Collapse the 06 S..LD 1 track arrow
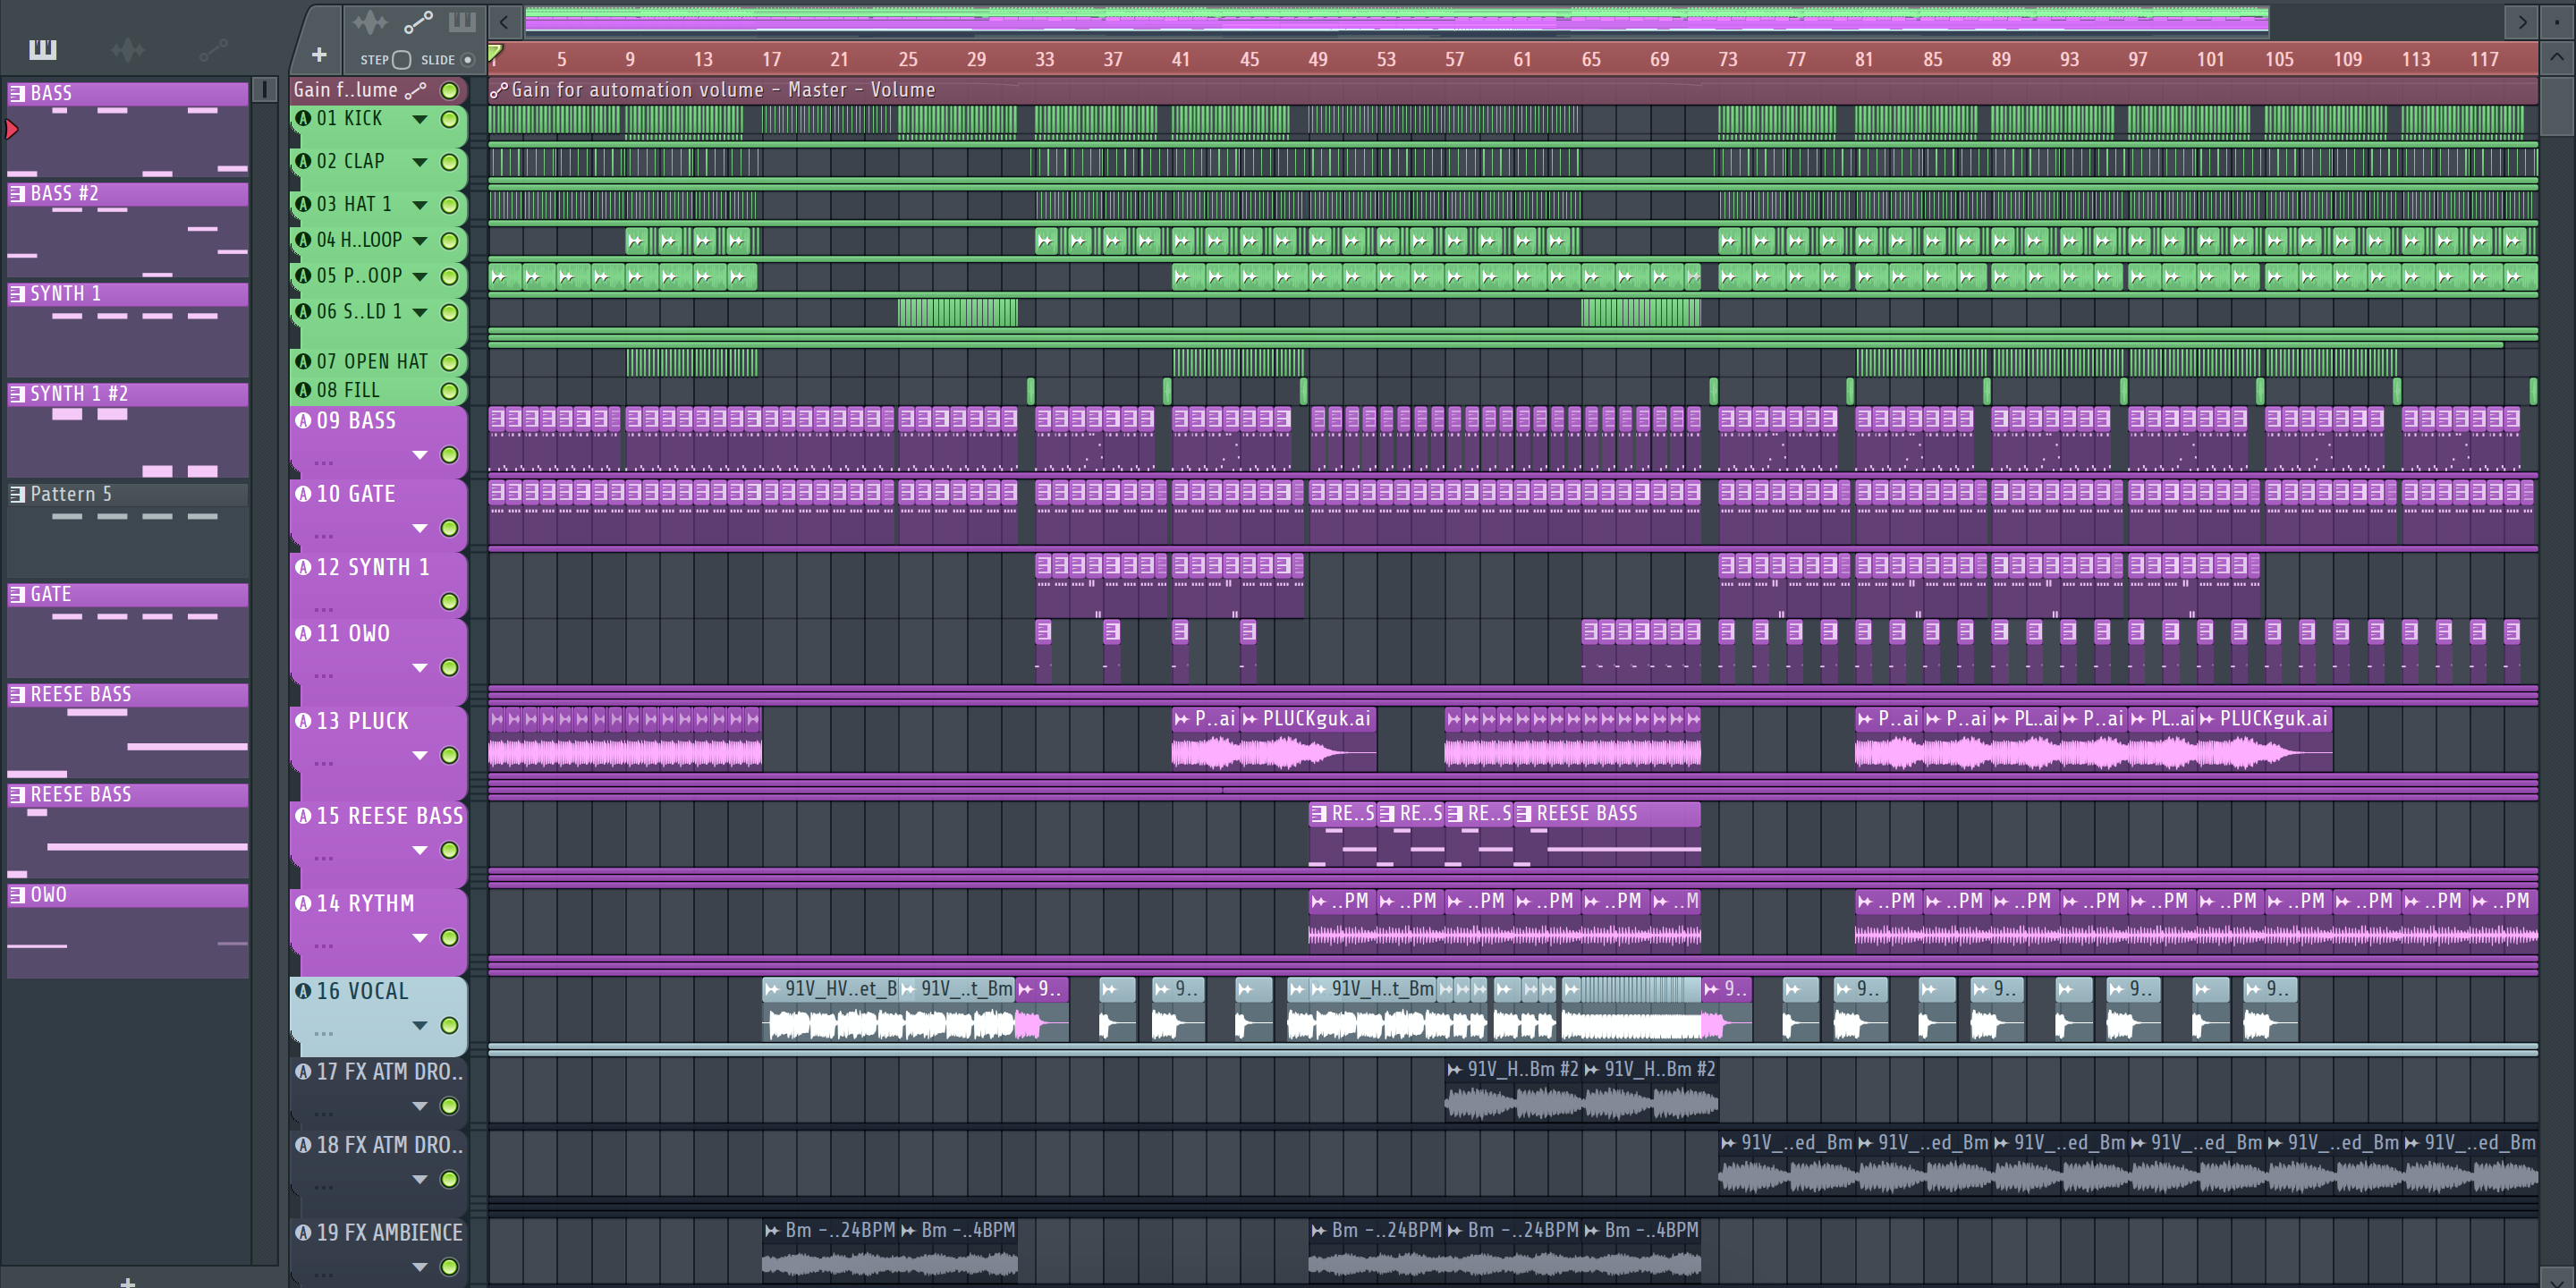 pos(420,312)
